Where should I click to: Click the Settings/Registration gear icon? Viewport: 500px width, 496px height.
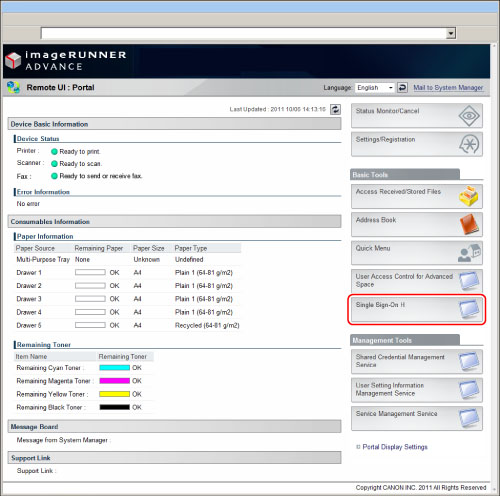469,144
